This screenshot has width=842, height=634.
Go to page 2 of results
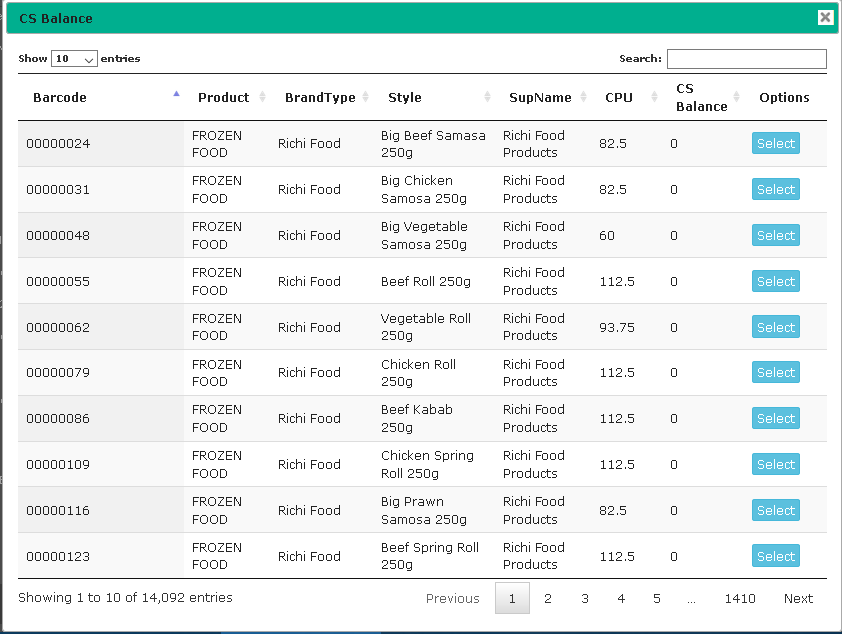pos(548,598)
